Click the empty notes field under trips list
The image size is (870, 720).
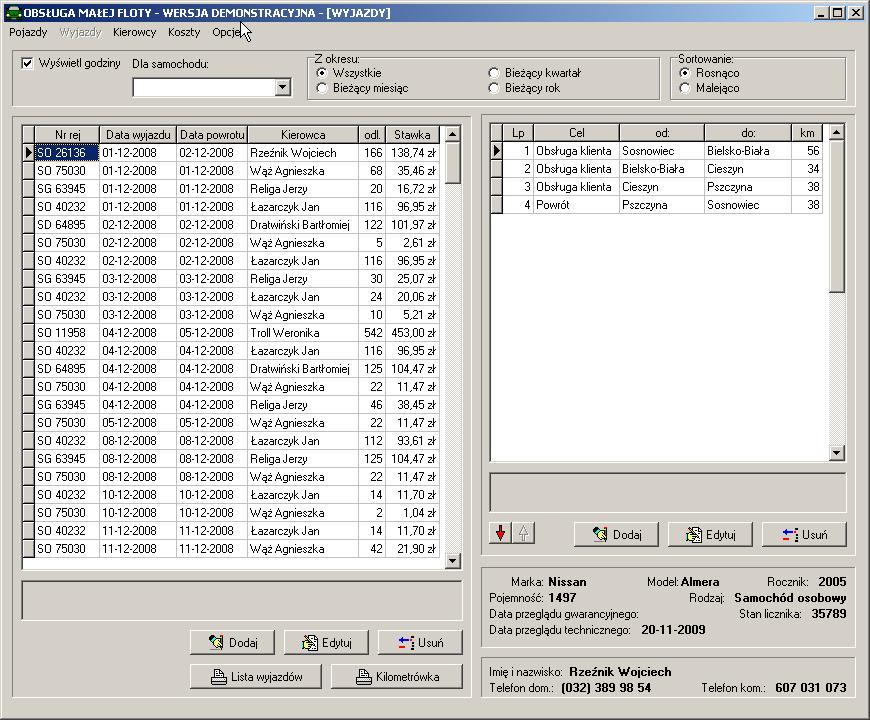coord(242,600)
